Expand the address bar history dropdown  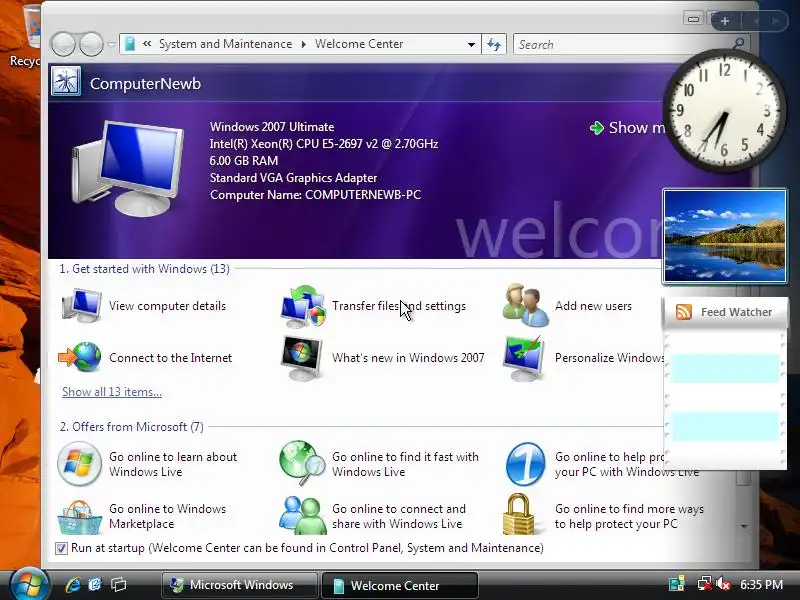click(x=471, y=44)
